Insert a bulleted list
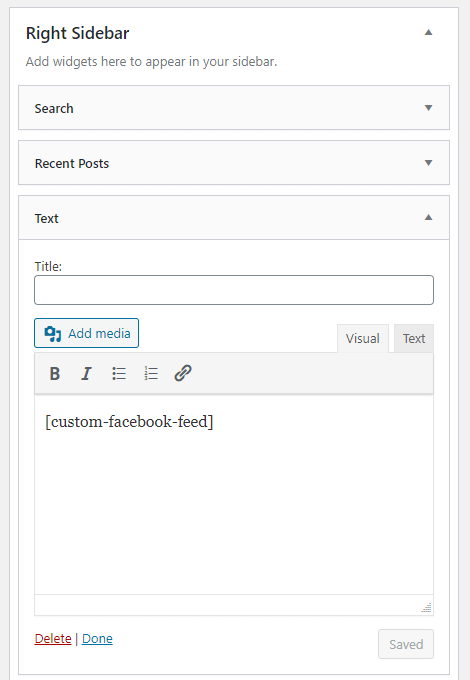 pos(119,373)
